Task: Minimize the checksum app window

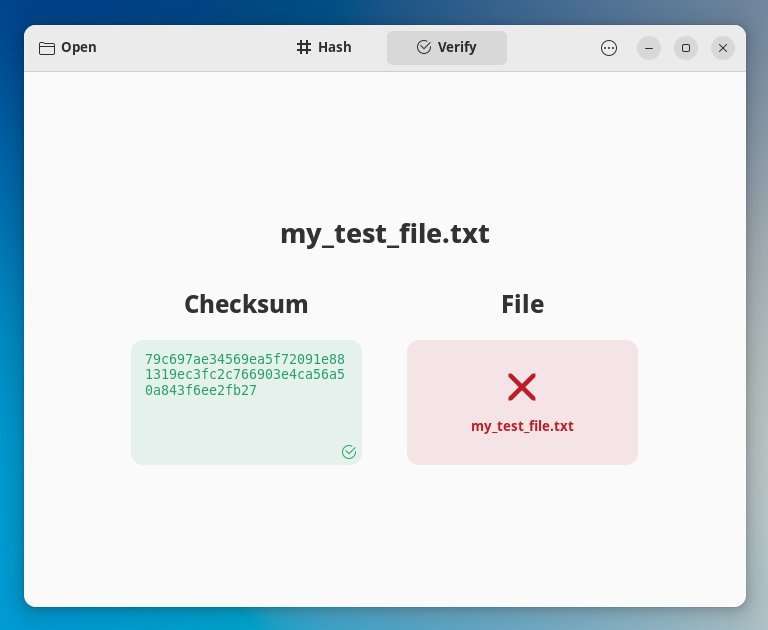Action: (x=649, y=48)
